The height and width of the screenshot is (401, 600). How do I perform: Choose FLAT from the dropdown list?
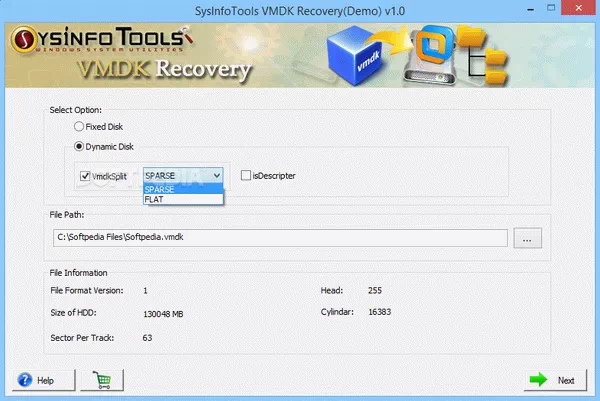coord(183,199)
